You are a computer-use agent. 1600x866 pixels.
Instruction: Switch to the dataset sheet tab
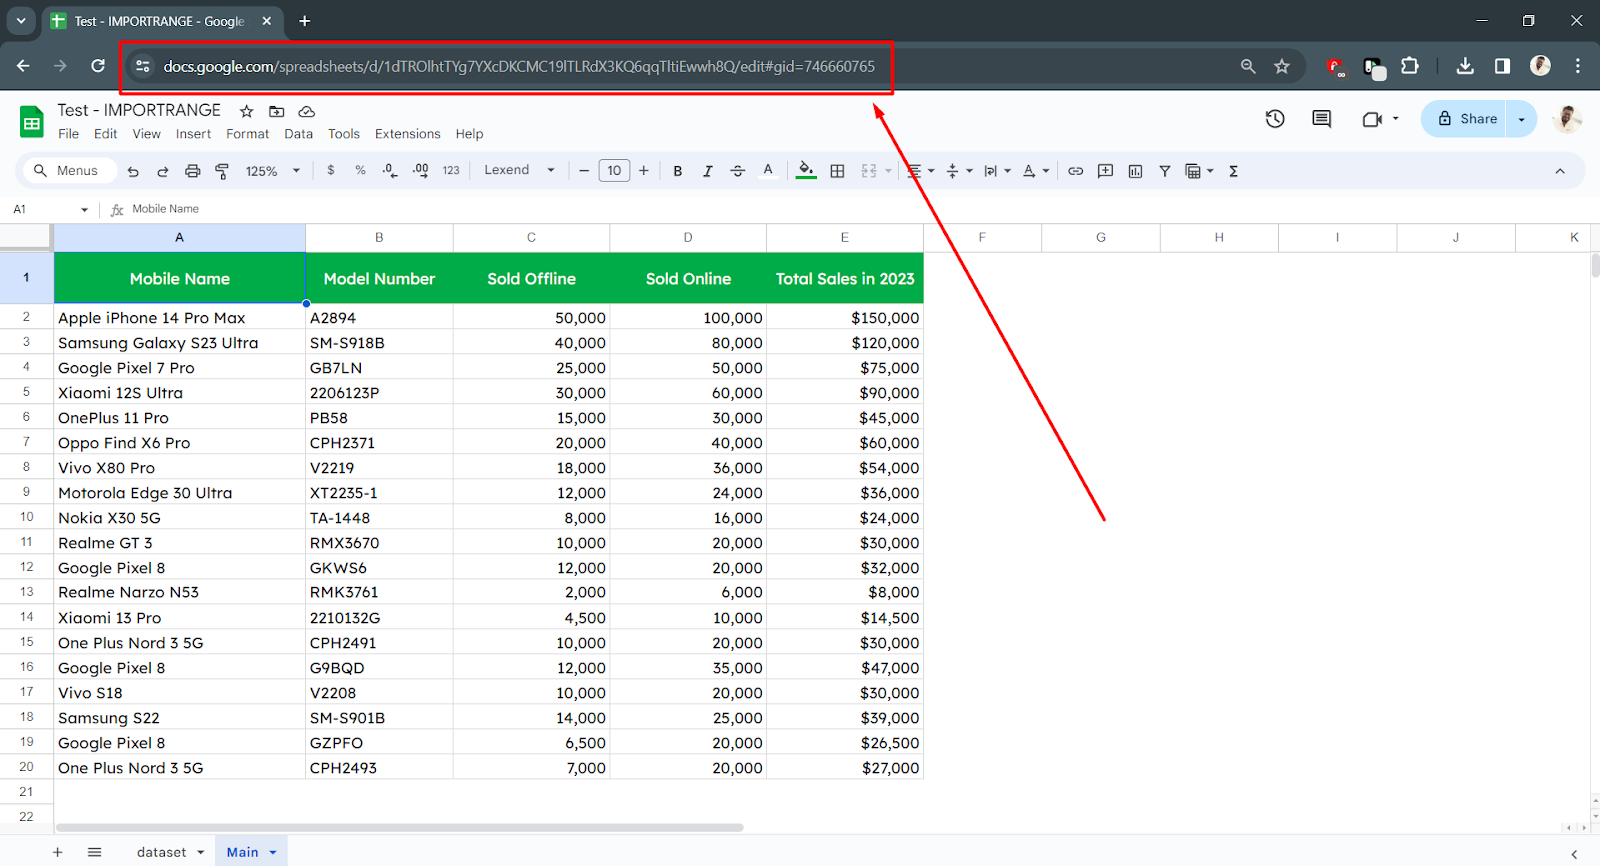click(x=161, y=852)
